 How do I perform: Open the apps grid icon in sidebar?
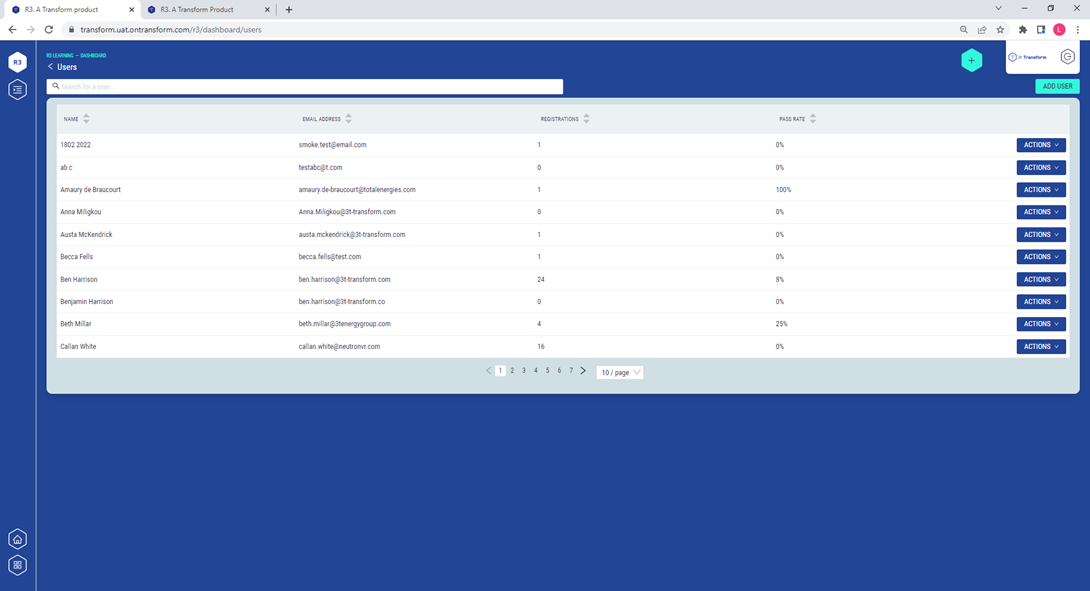17,565
